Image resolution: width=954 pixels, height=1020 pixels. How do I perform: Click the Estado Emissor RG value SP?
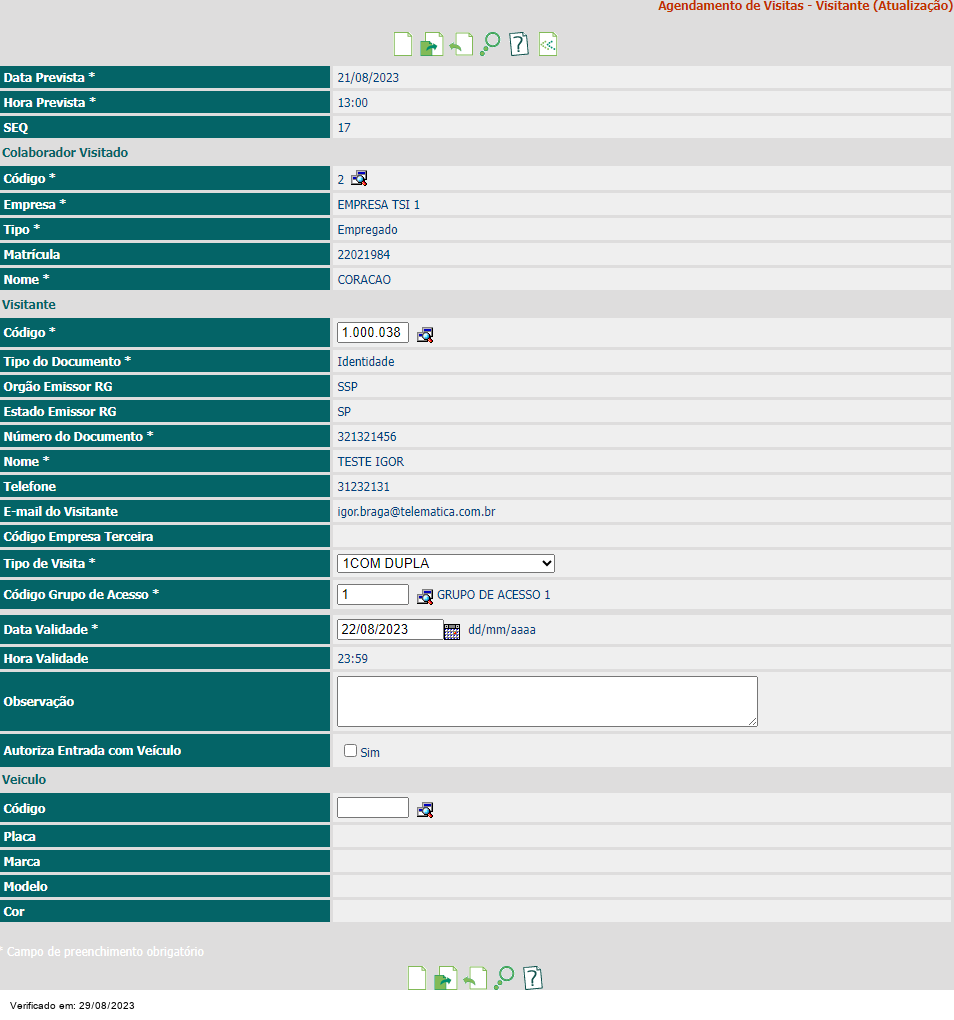344,412
